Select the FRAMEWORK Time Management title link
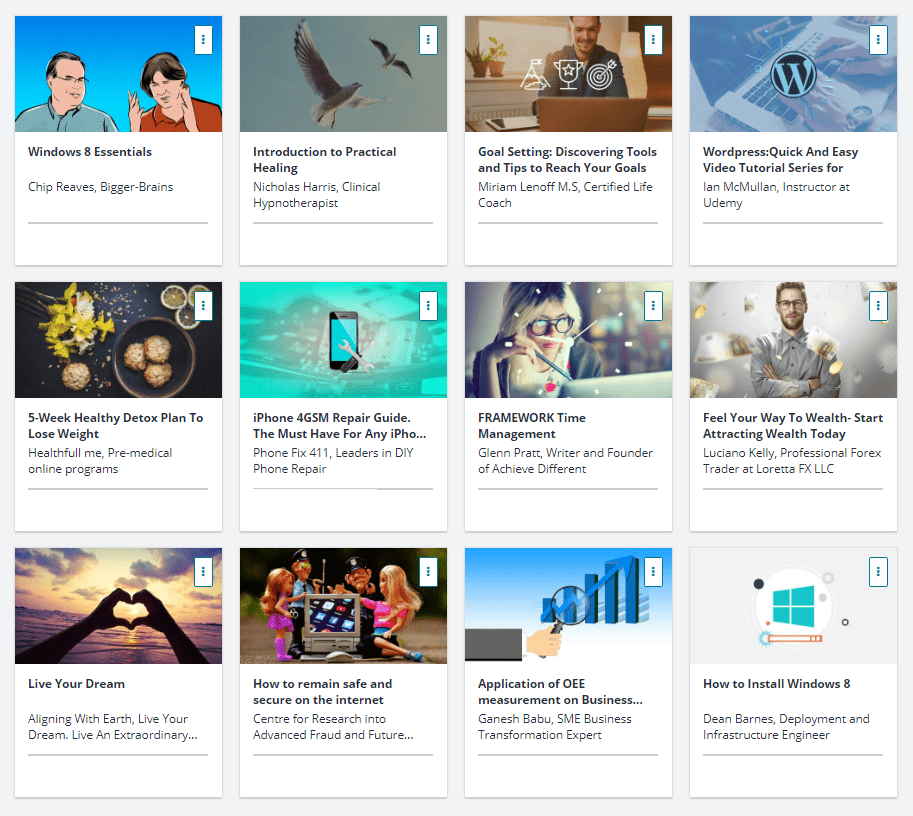Screen dimensions: 913x816 [532, 426]
